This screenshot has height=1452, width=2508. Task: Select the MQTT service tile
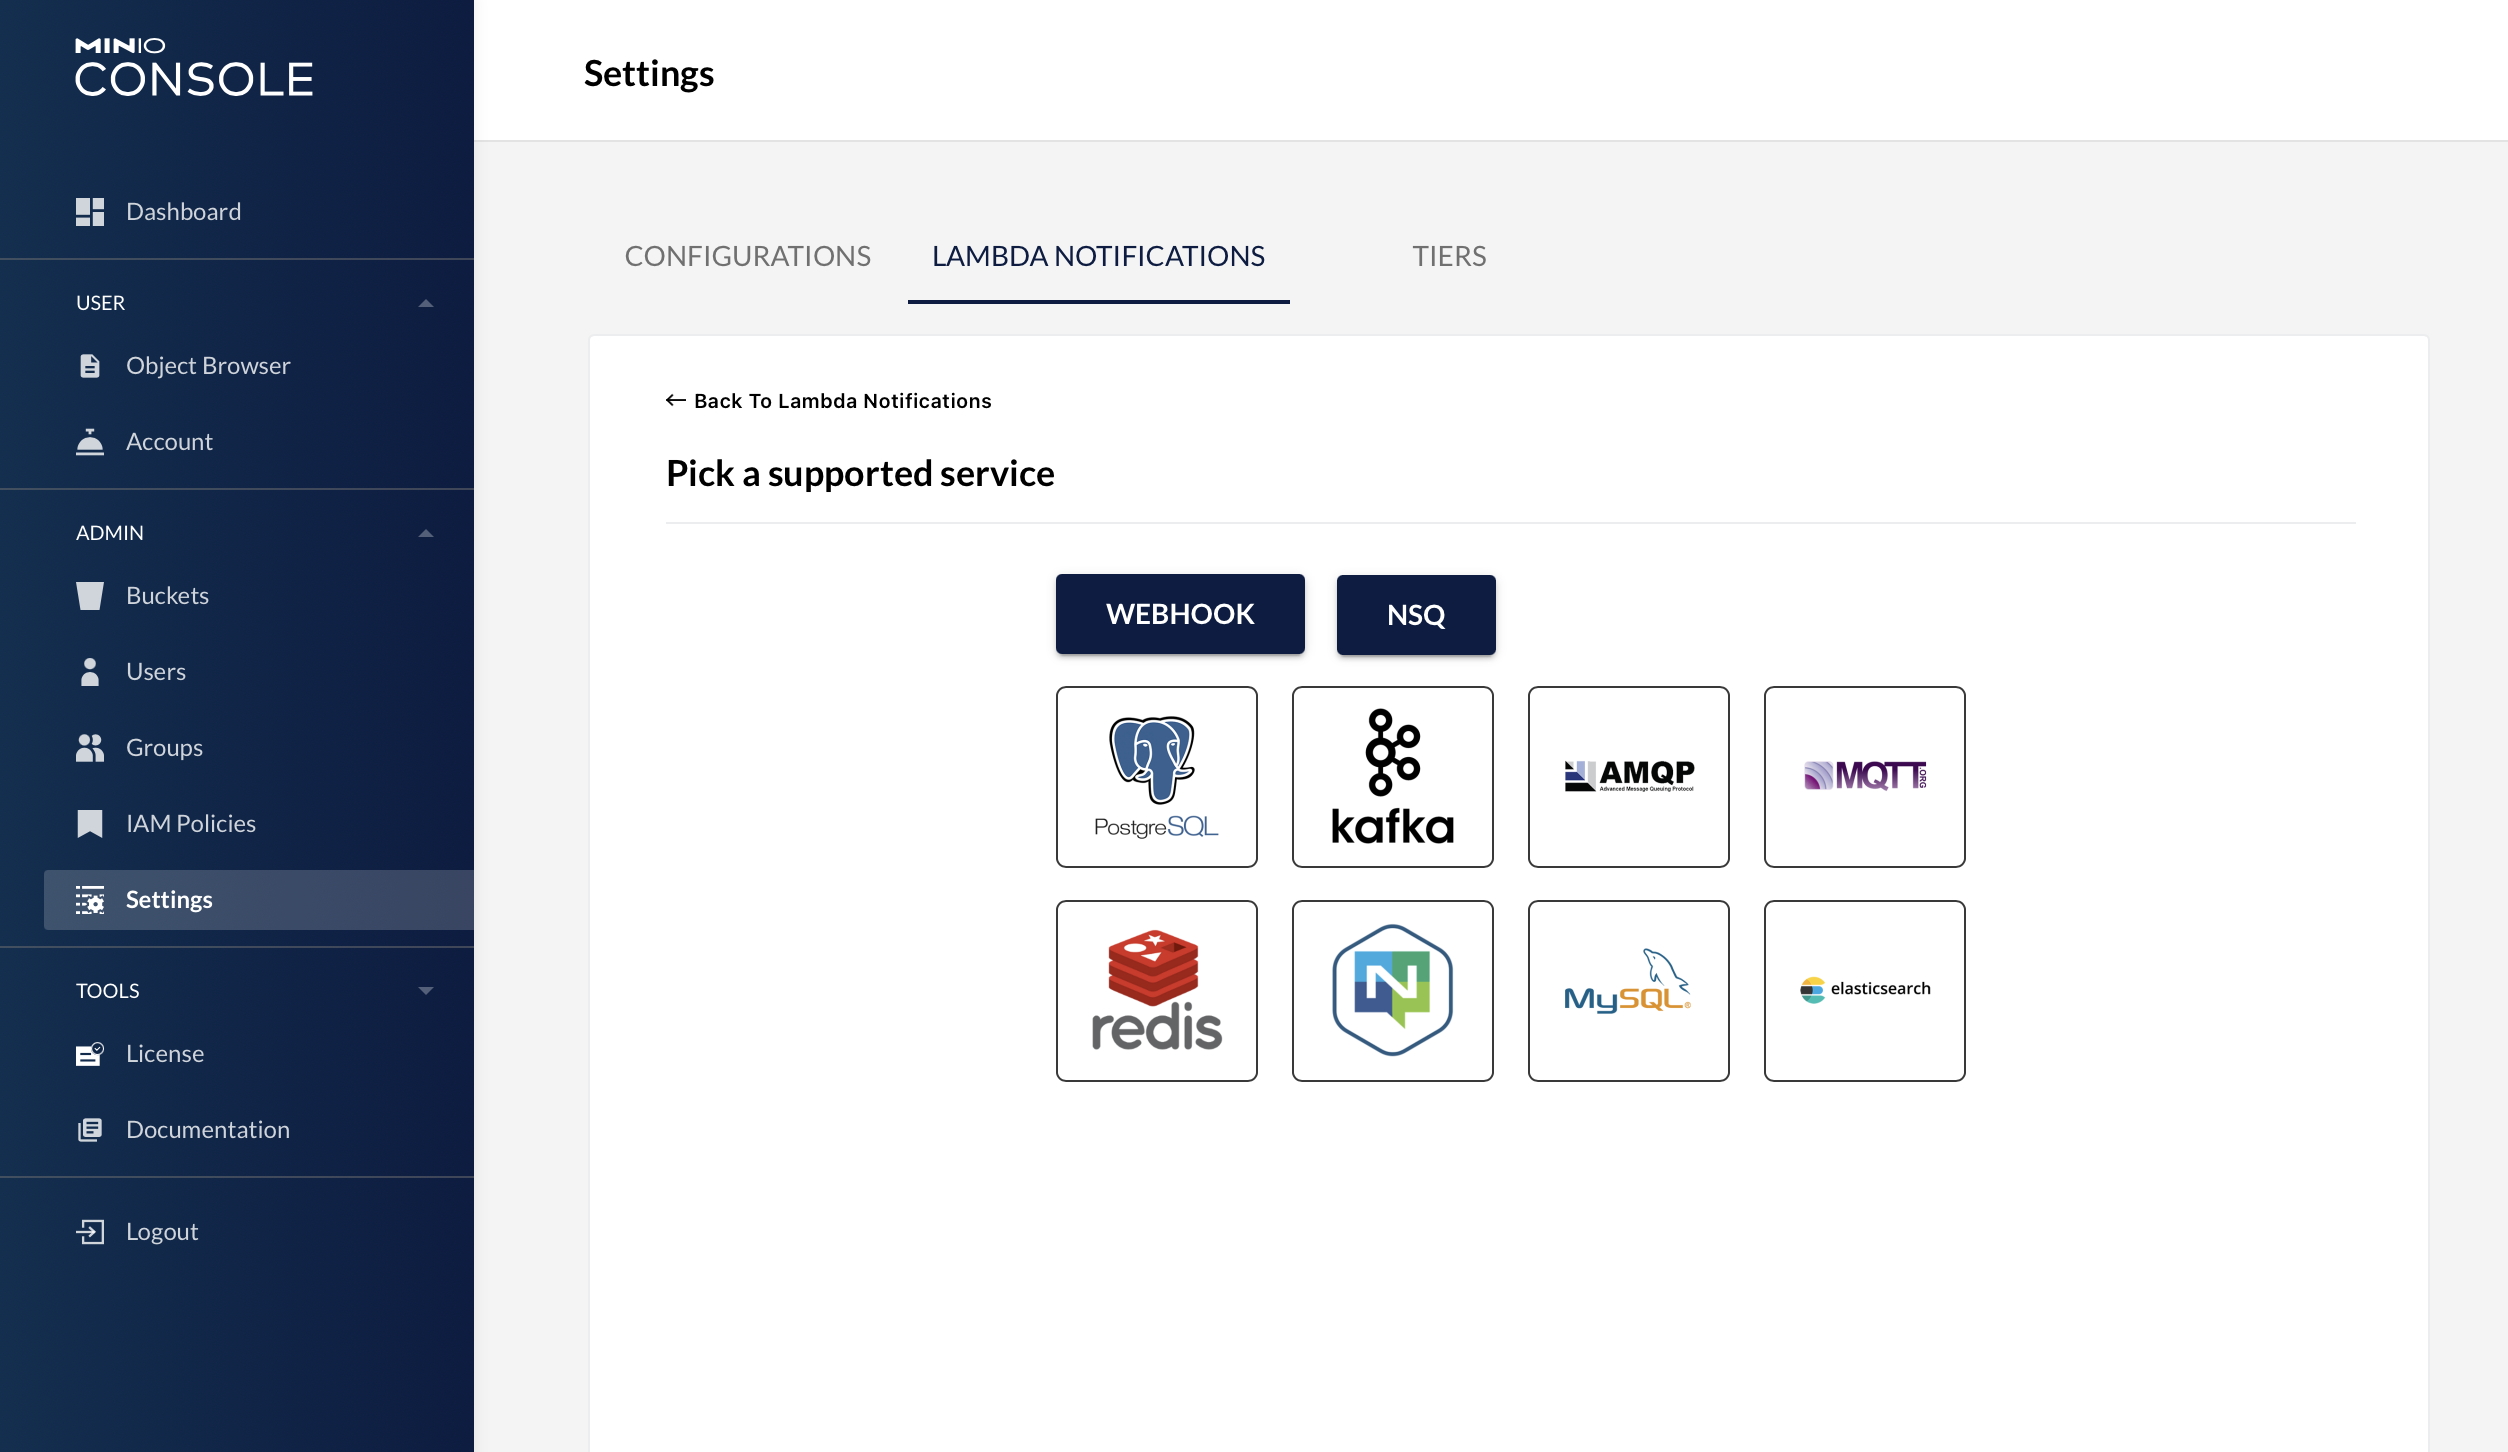pos(1864,776)
